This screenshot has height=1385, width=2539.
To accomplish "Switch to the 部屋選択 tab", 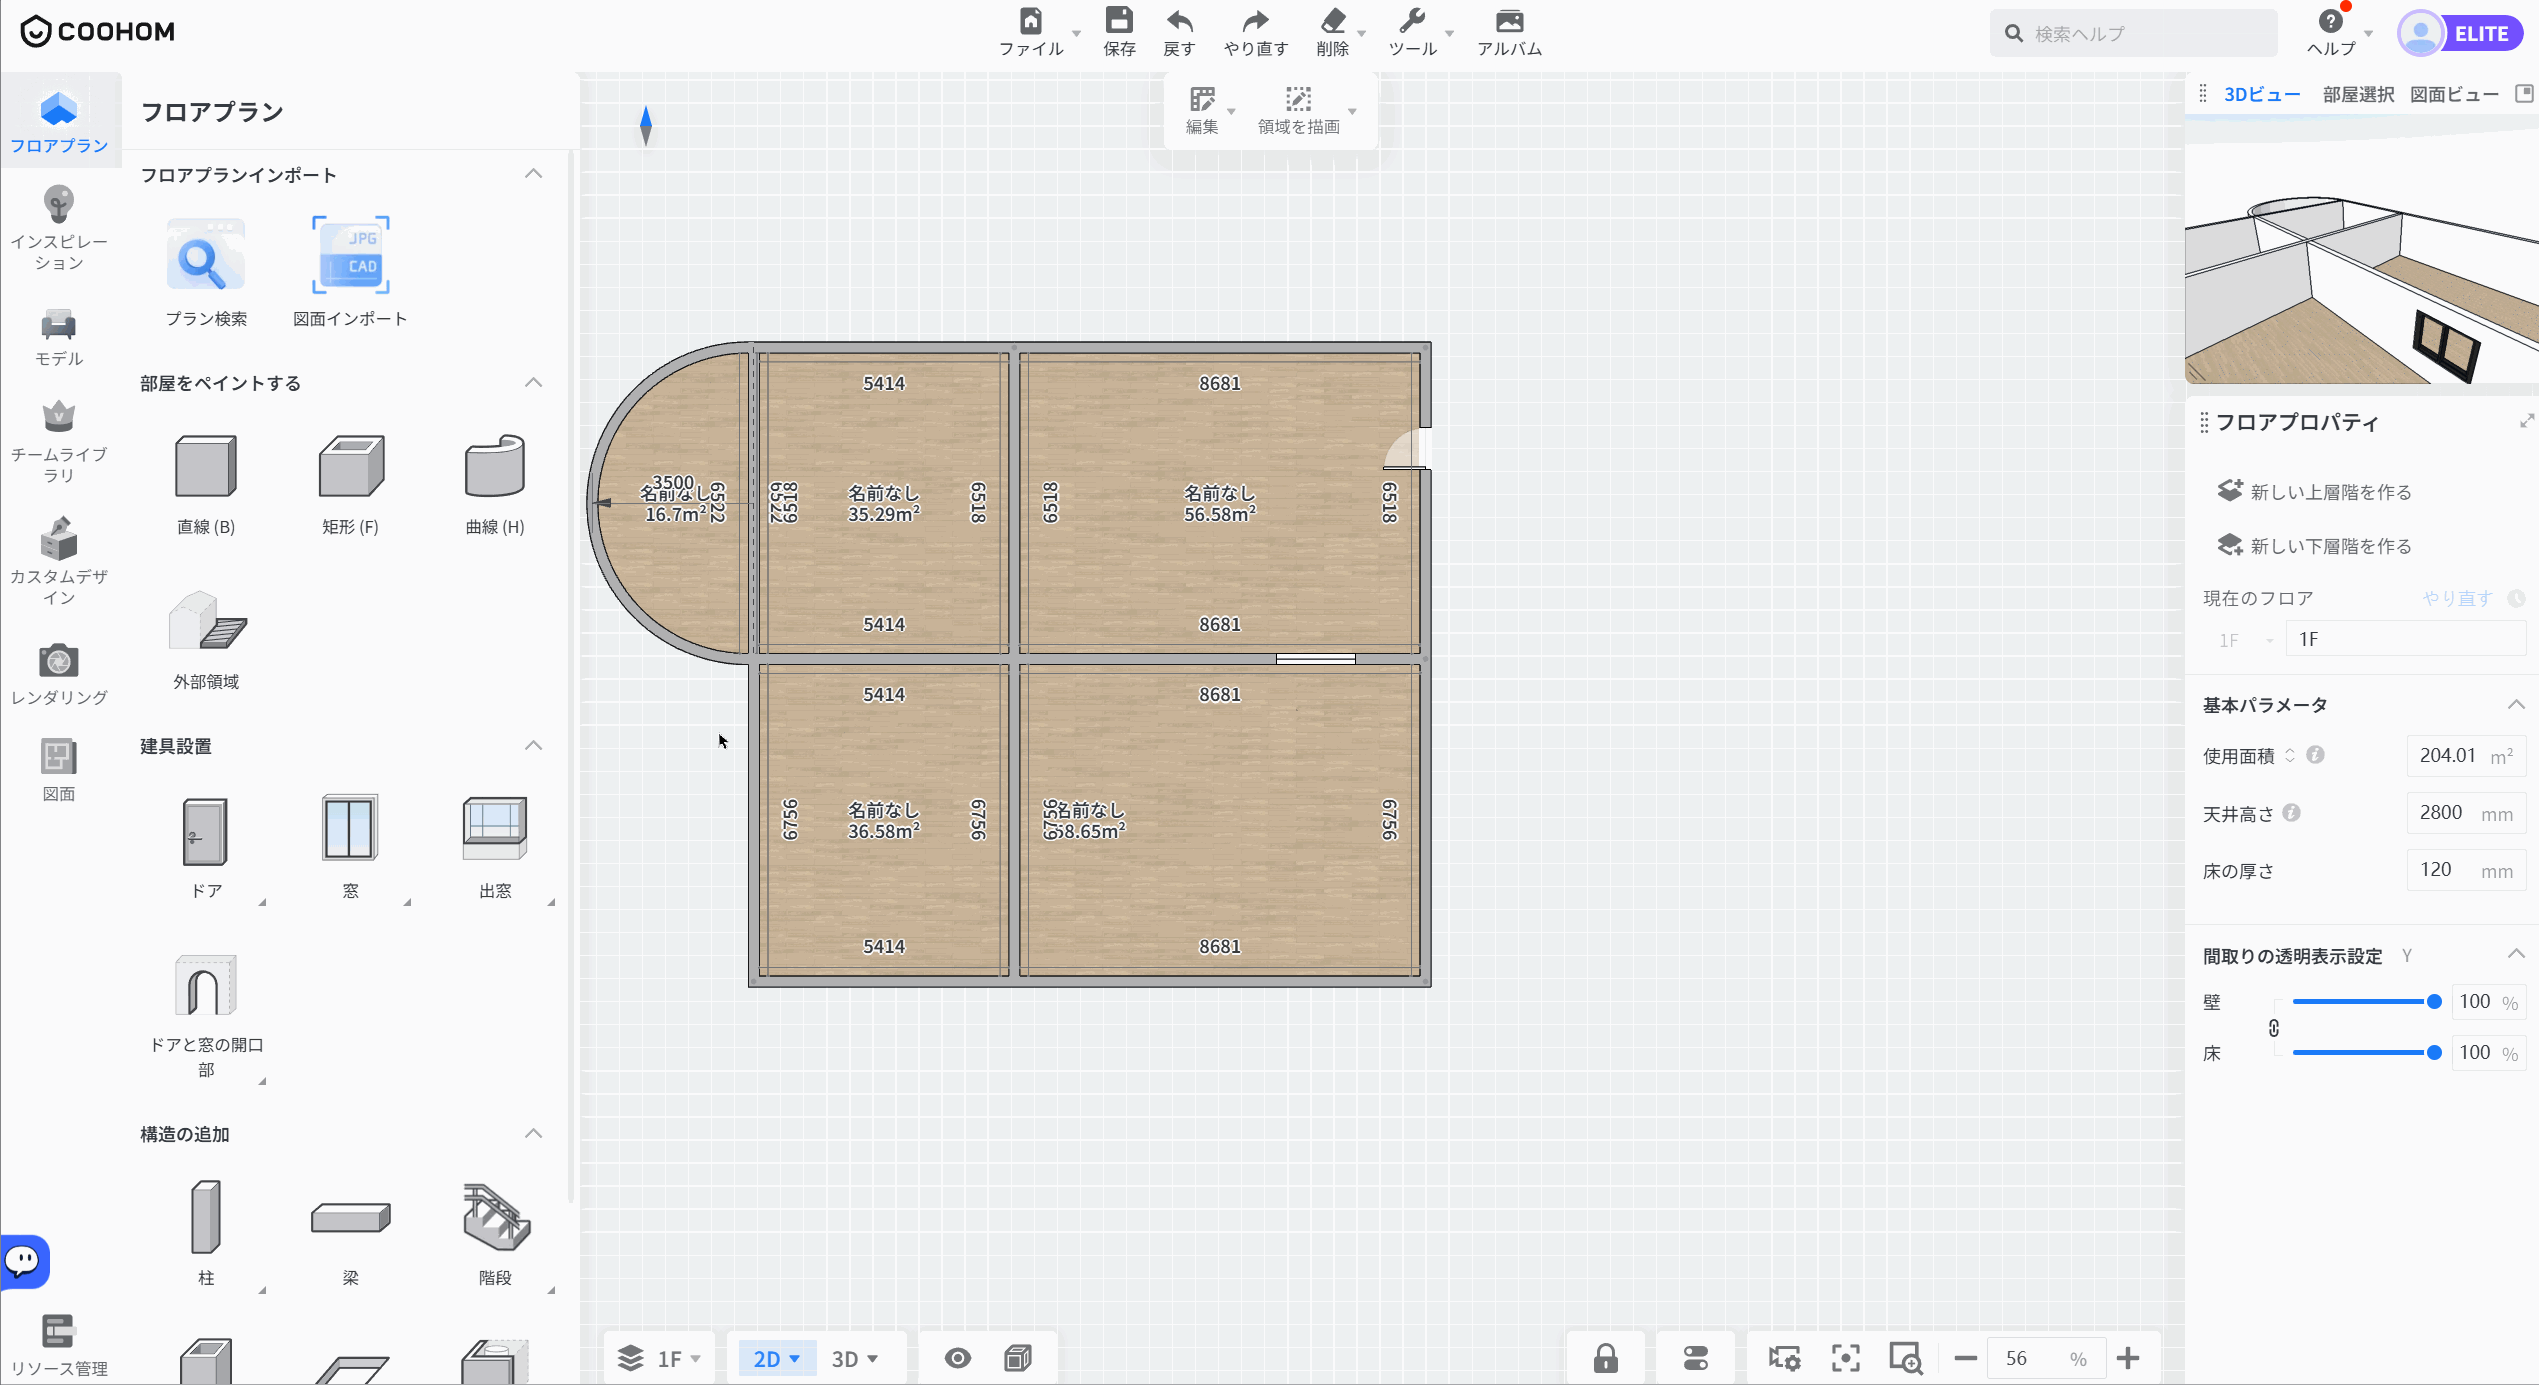I will 2358,94.
